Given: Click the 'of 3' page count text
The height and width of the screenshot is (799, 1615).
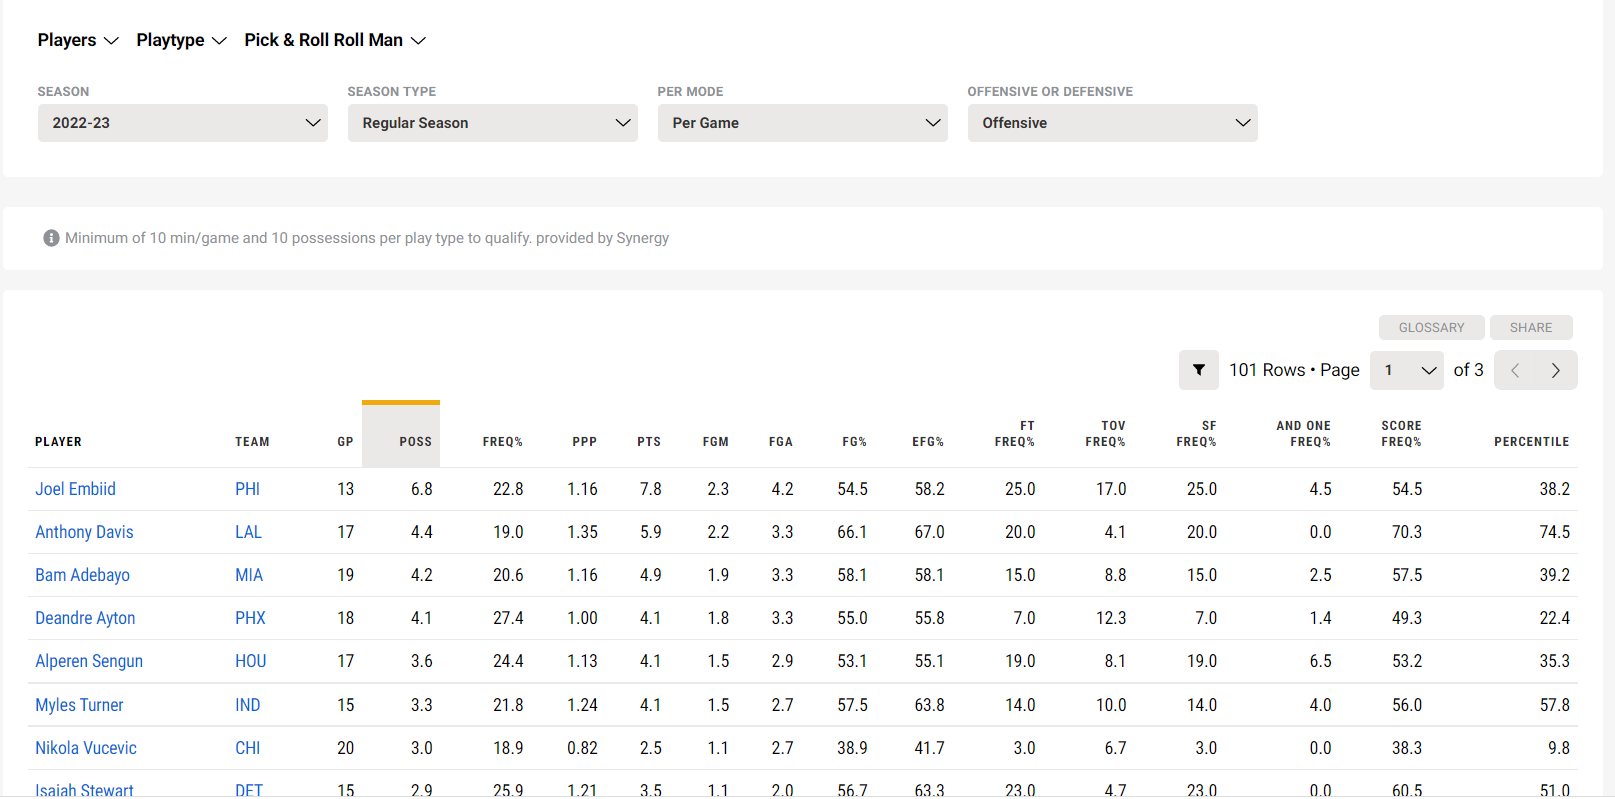Looking at the screenshot, I should pyautogui.click(x=1468, y=370).
